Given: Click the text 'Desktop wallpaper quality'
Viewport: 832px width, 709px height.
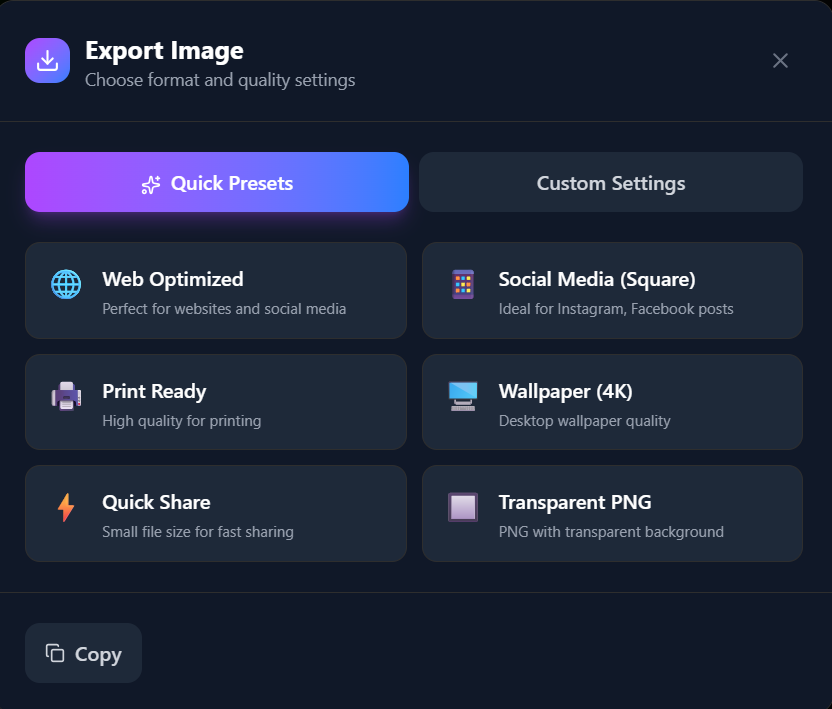Looking at the screenshot, I should click(585, 421).
